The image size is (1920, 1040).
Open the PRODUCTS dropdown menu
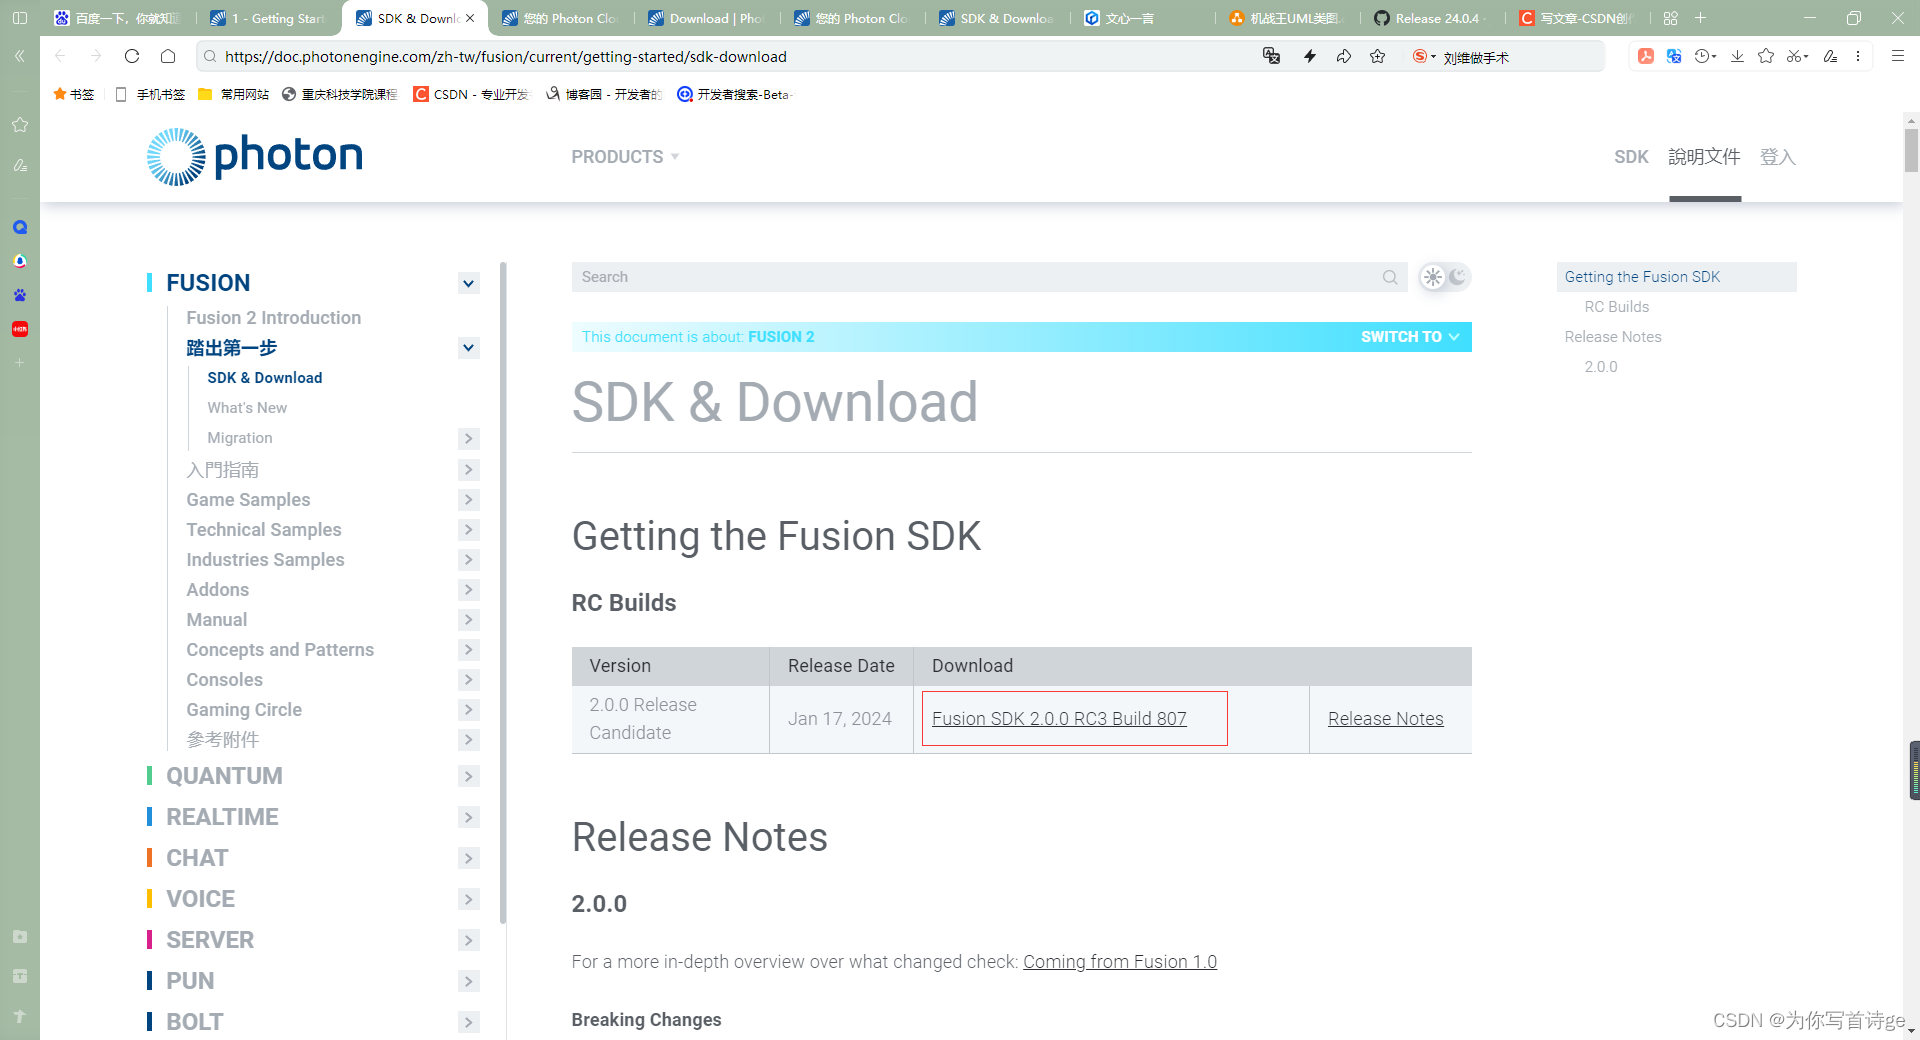[x=625, y=157]
